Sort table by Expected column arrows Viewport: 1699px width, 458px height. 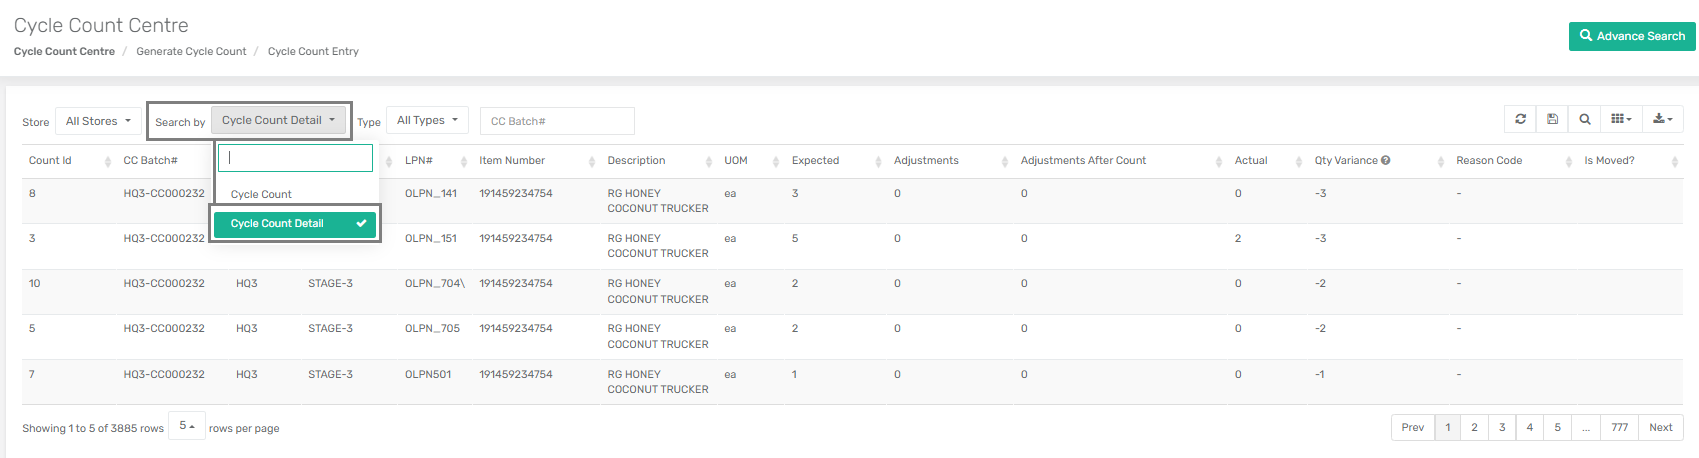click(x=878, y=161)
